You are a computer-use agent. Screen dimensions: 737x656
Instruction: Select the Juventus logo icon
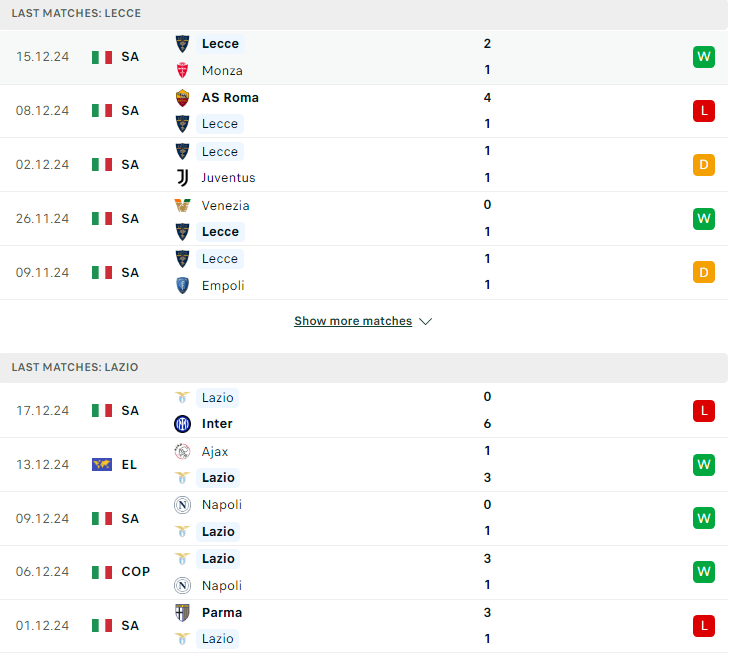184,179
